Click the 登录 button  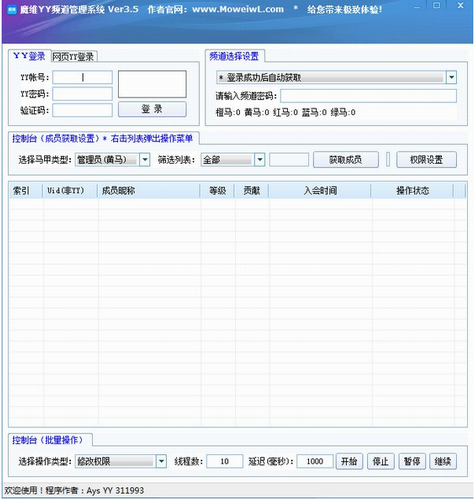(x=152, y=109)
